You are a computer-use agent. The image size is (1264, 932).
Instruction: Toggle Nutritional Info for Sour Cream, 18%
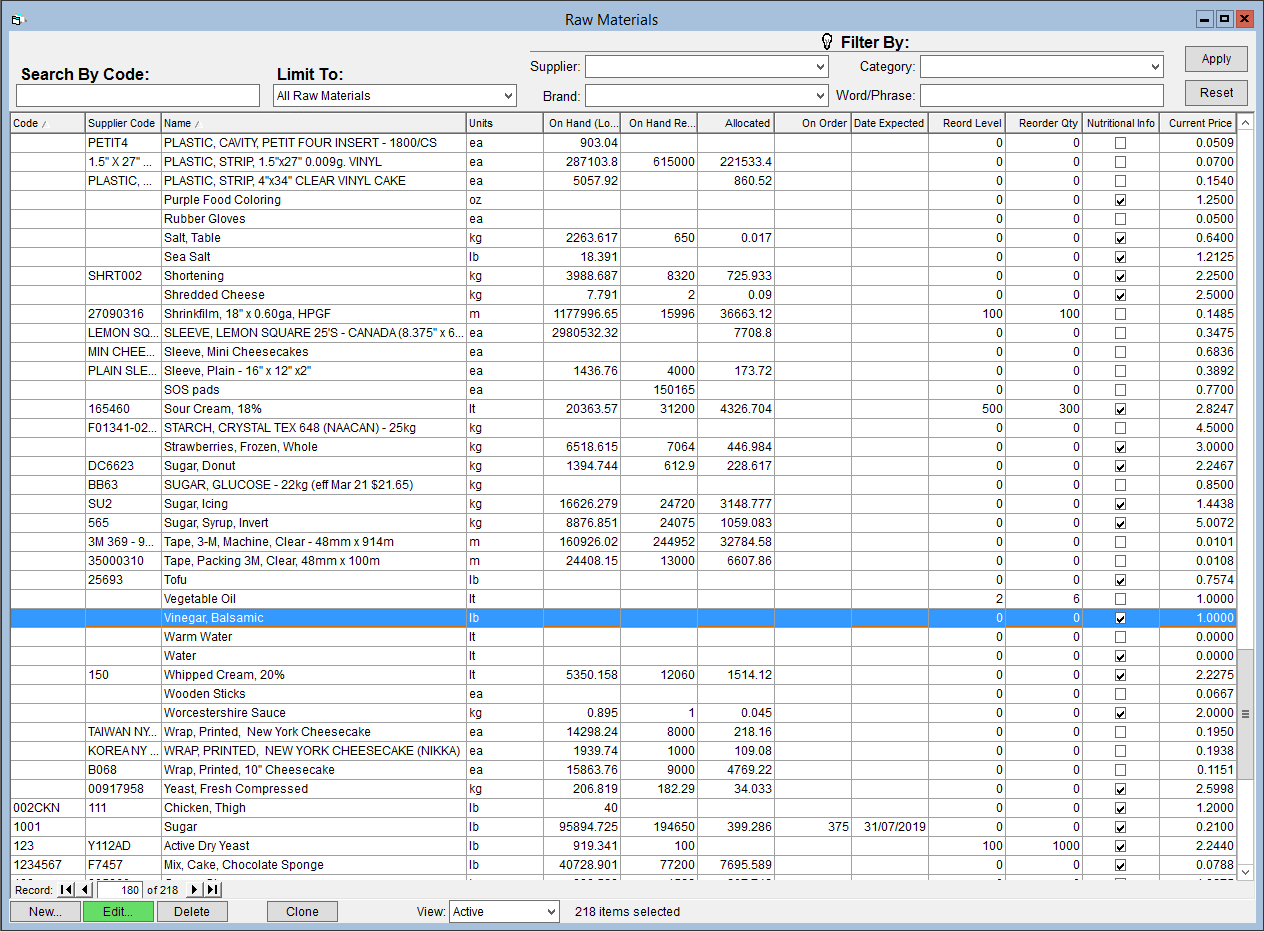[x=1121, y=409]
